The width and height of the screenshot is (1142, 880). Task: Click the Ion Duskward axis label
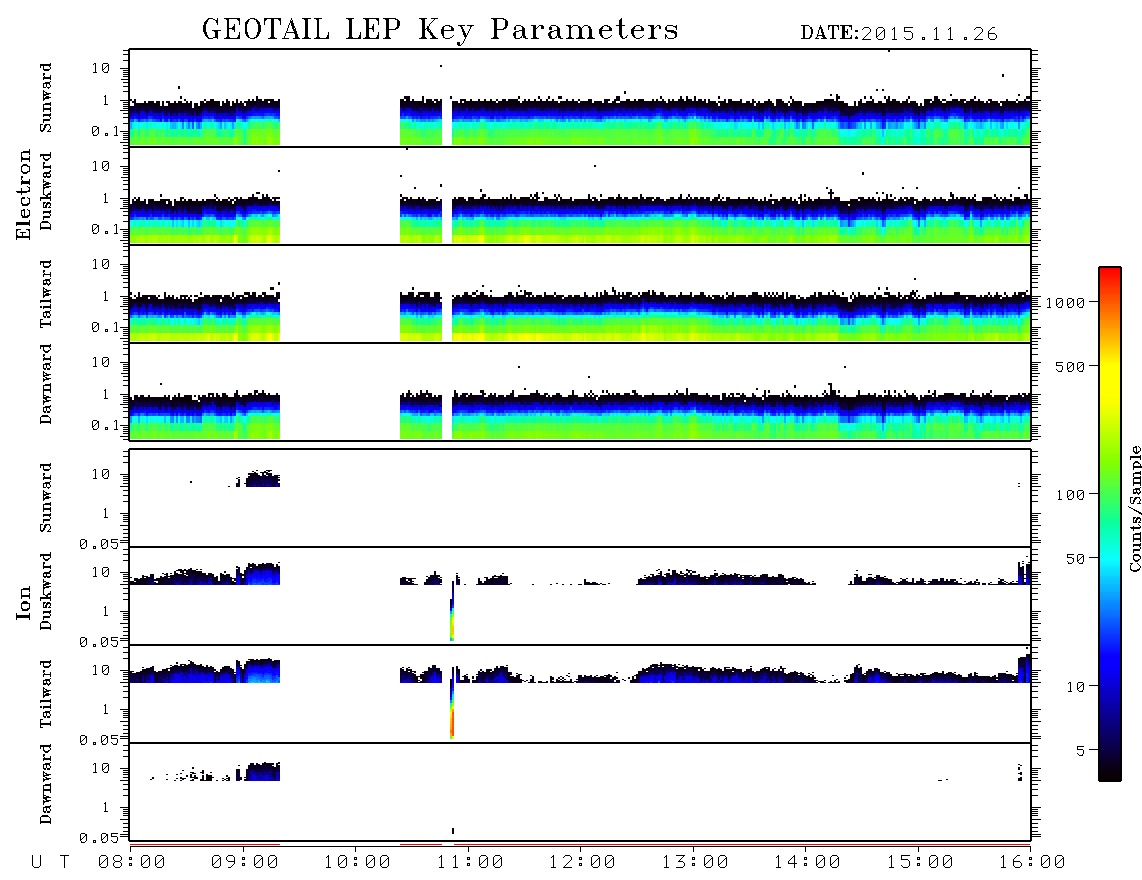point(46,591)
